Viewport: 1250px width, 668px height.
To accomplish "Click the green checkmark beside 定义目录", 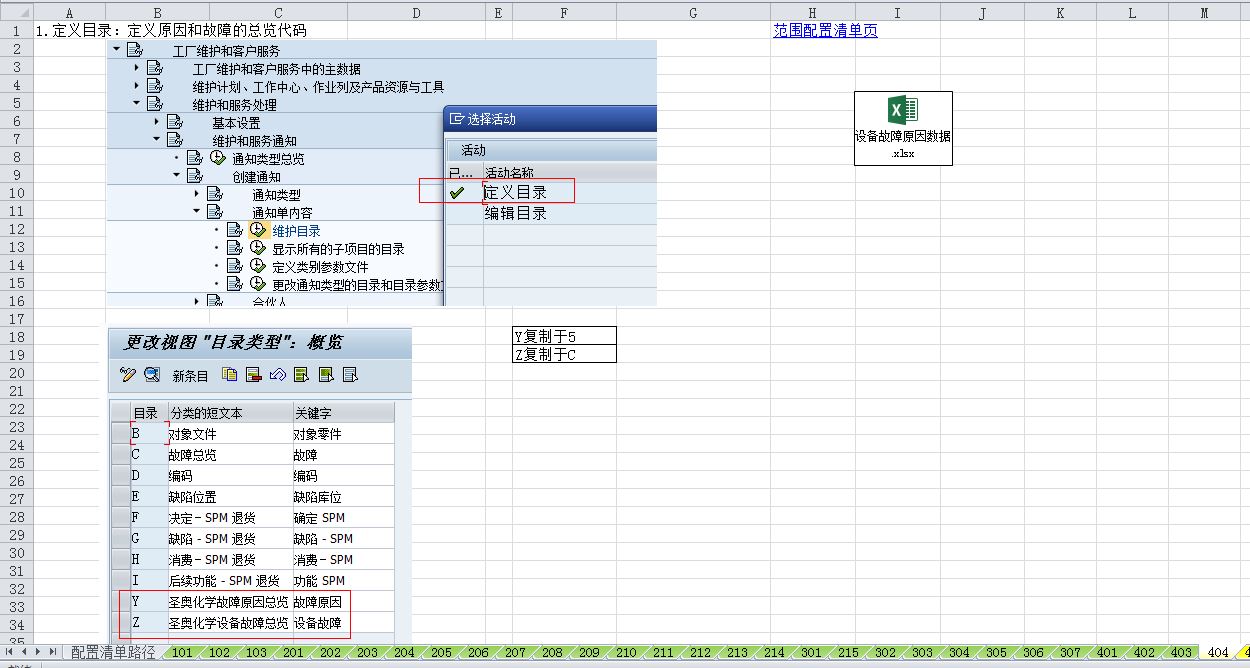I will (x=458, y=192).
